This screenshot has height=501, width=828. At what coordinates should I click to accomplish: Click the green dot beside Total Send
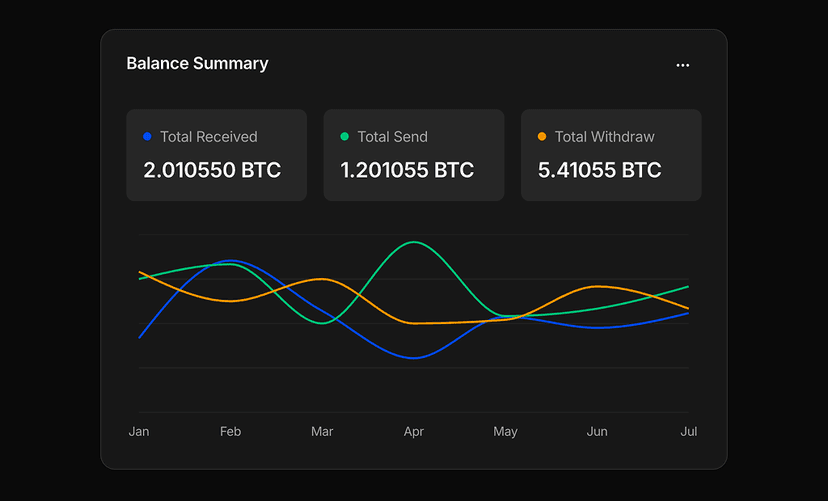point(345,137)
